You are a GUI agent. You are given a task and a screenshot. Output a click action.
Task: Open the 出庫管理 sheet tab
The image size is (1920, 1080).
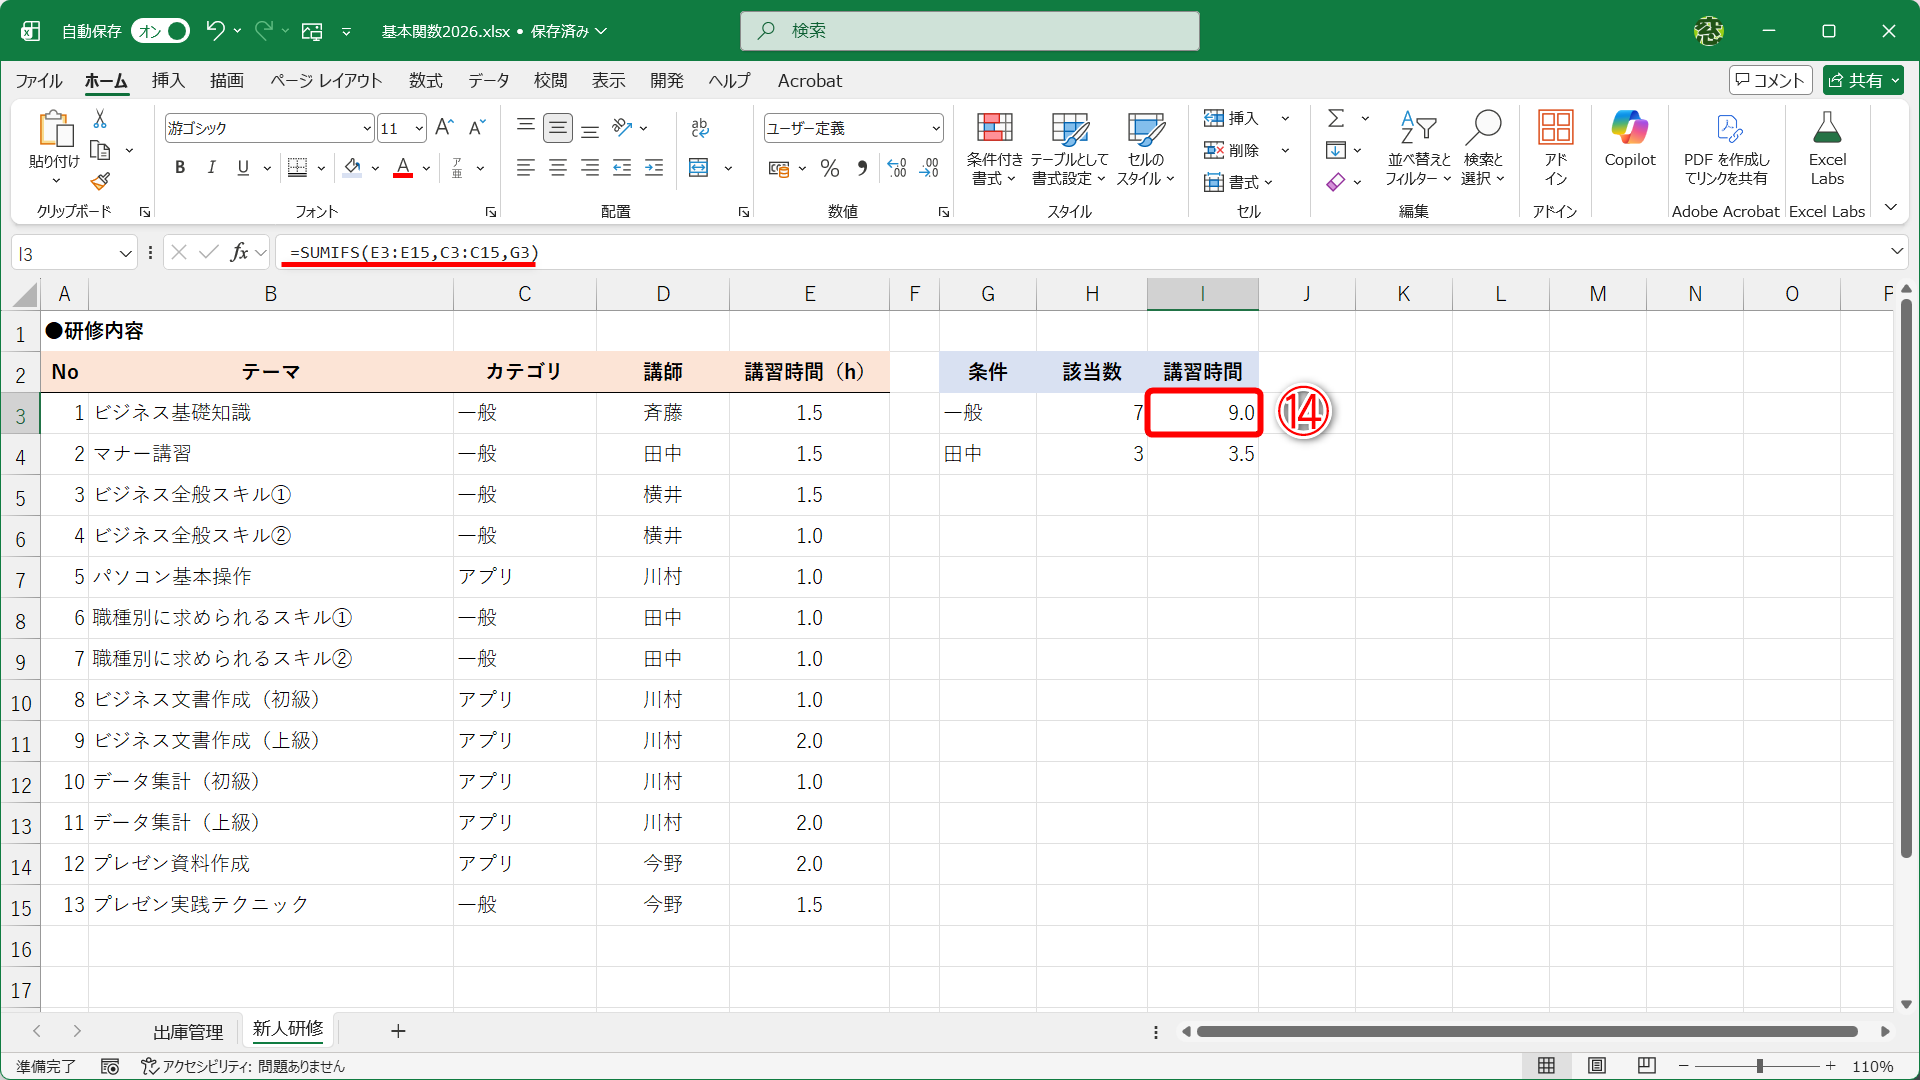tap(188, 1031)
